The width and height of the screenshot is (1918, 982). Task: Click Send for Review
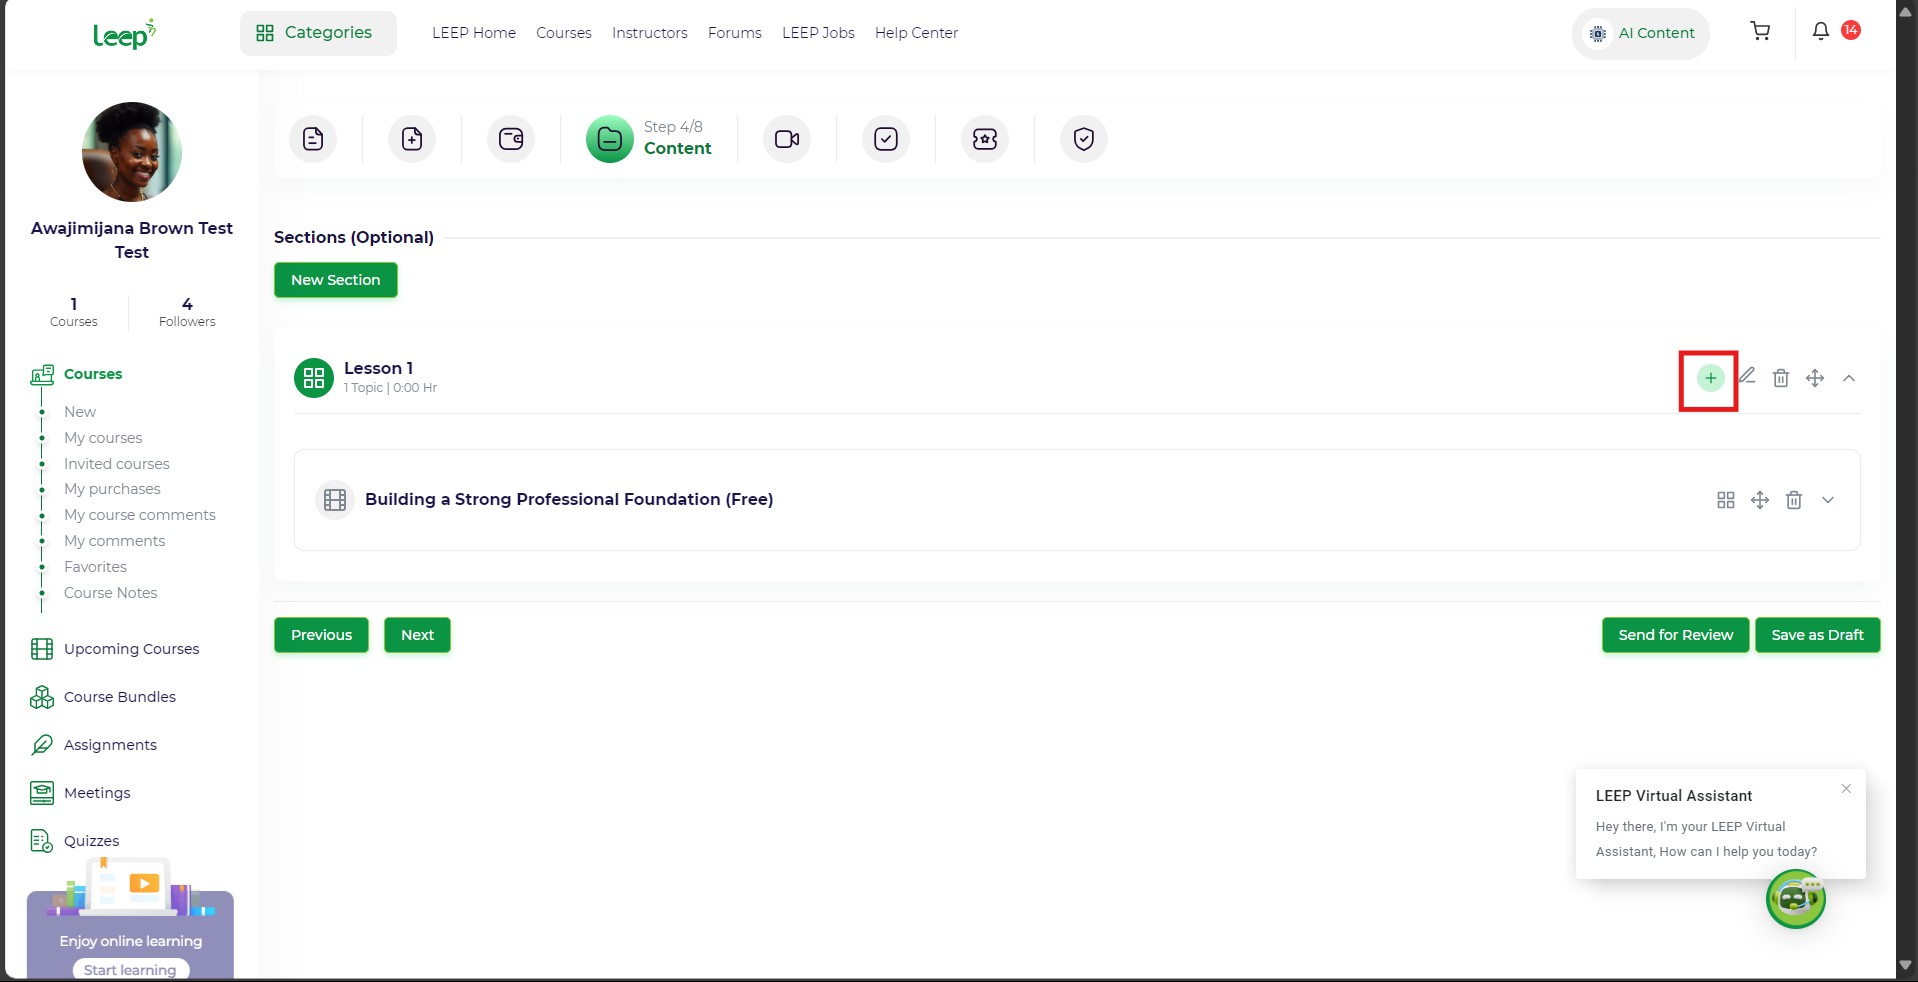(x=1675, y=635)
